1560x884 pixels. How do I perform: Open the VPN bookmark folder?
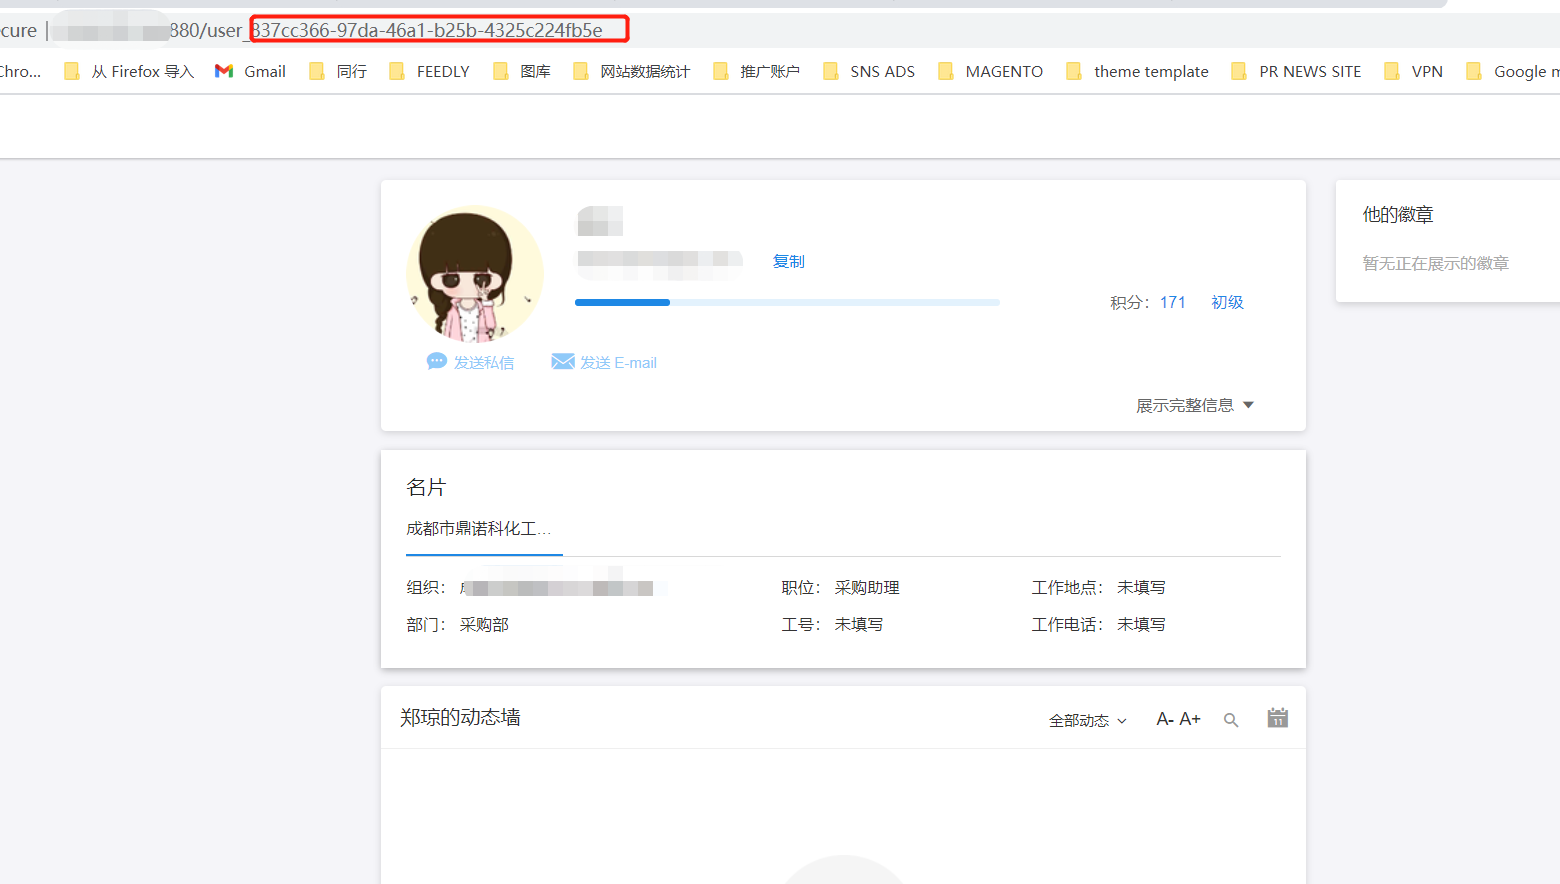click(x=1414, y=71)
